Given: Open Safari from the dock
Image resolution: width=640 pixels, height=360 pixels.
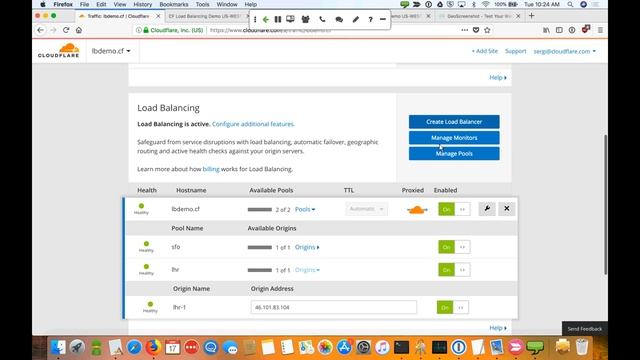Looking at the screenshot, I should point(134,347).
